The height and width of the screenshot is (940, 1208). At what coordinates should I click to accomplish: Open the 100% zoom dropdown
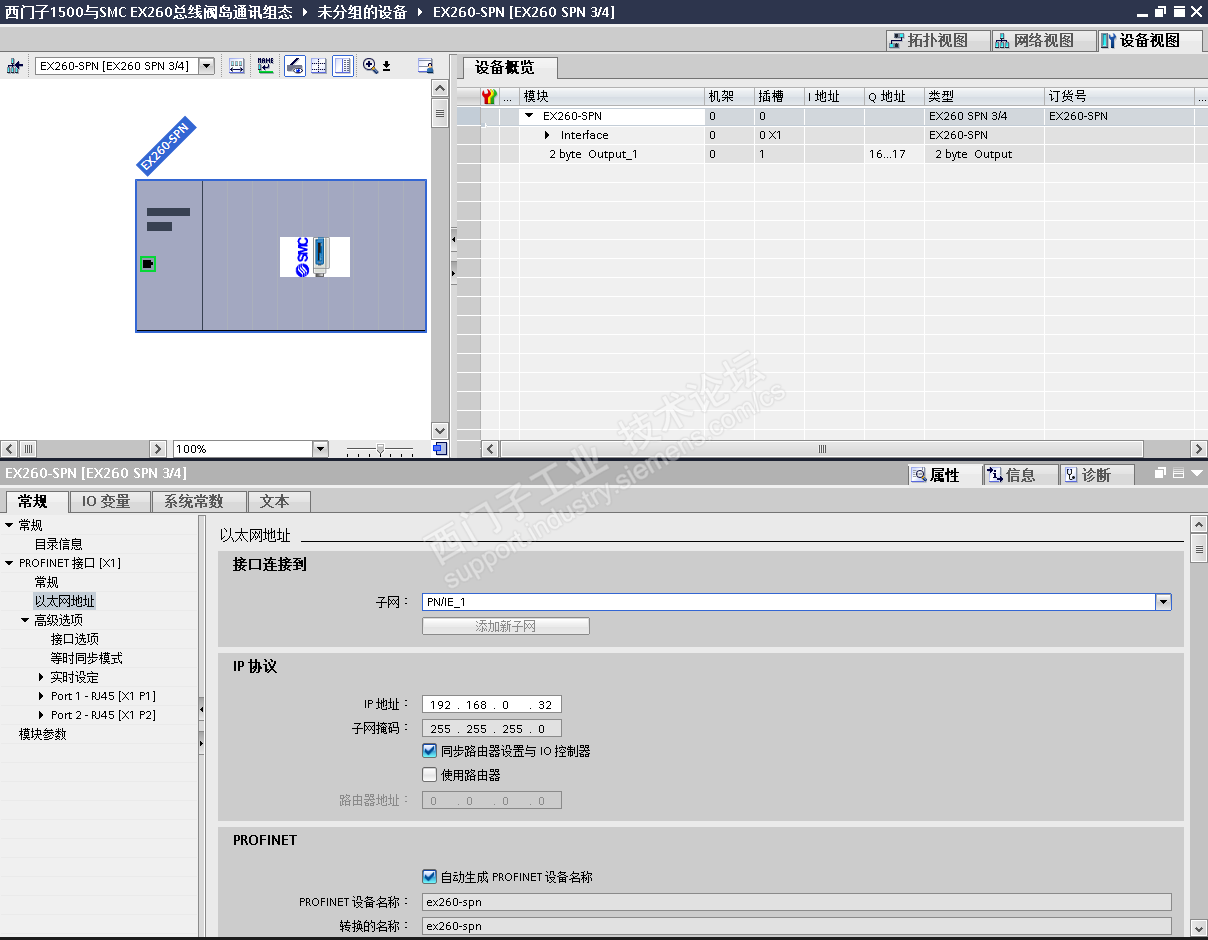tap(320, 449)
